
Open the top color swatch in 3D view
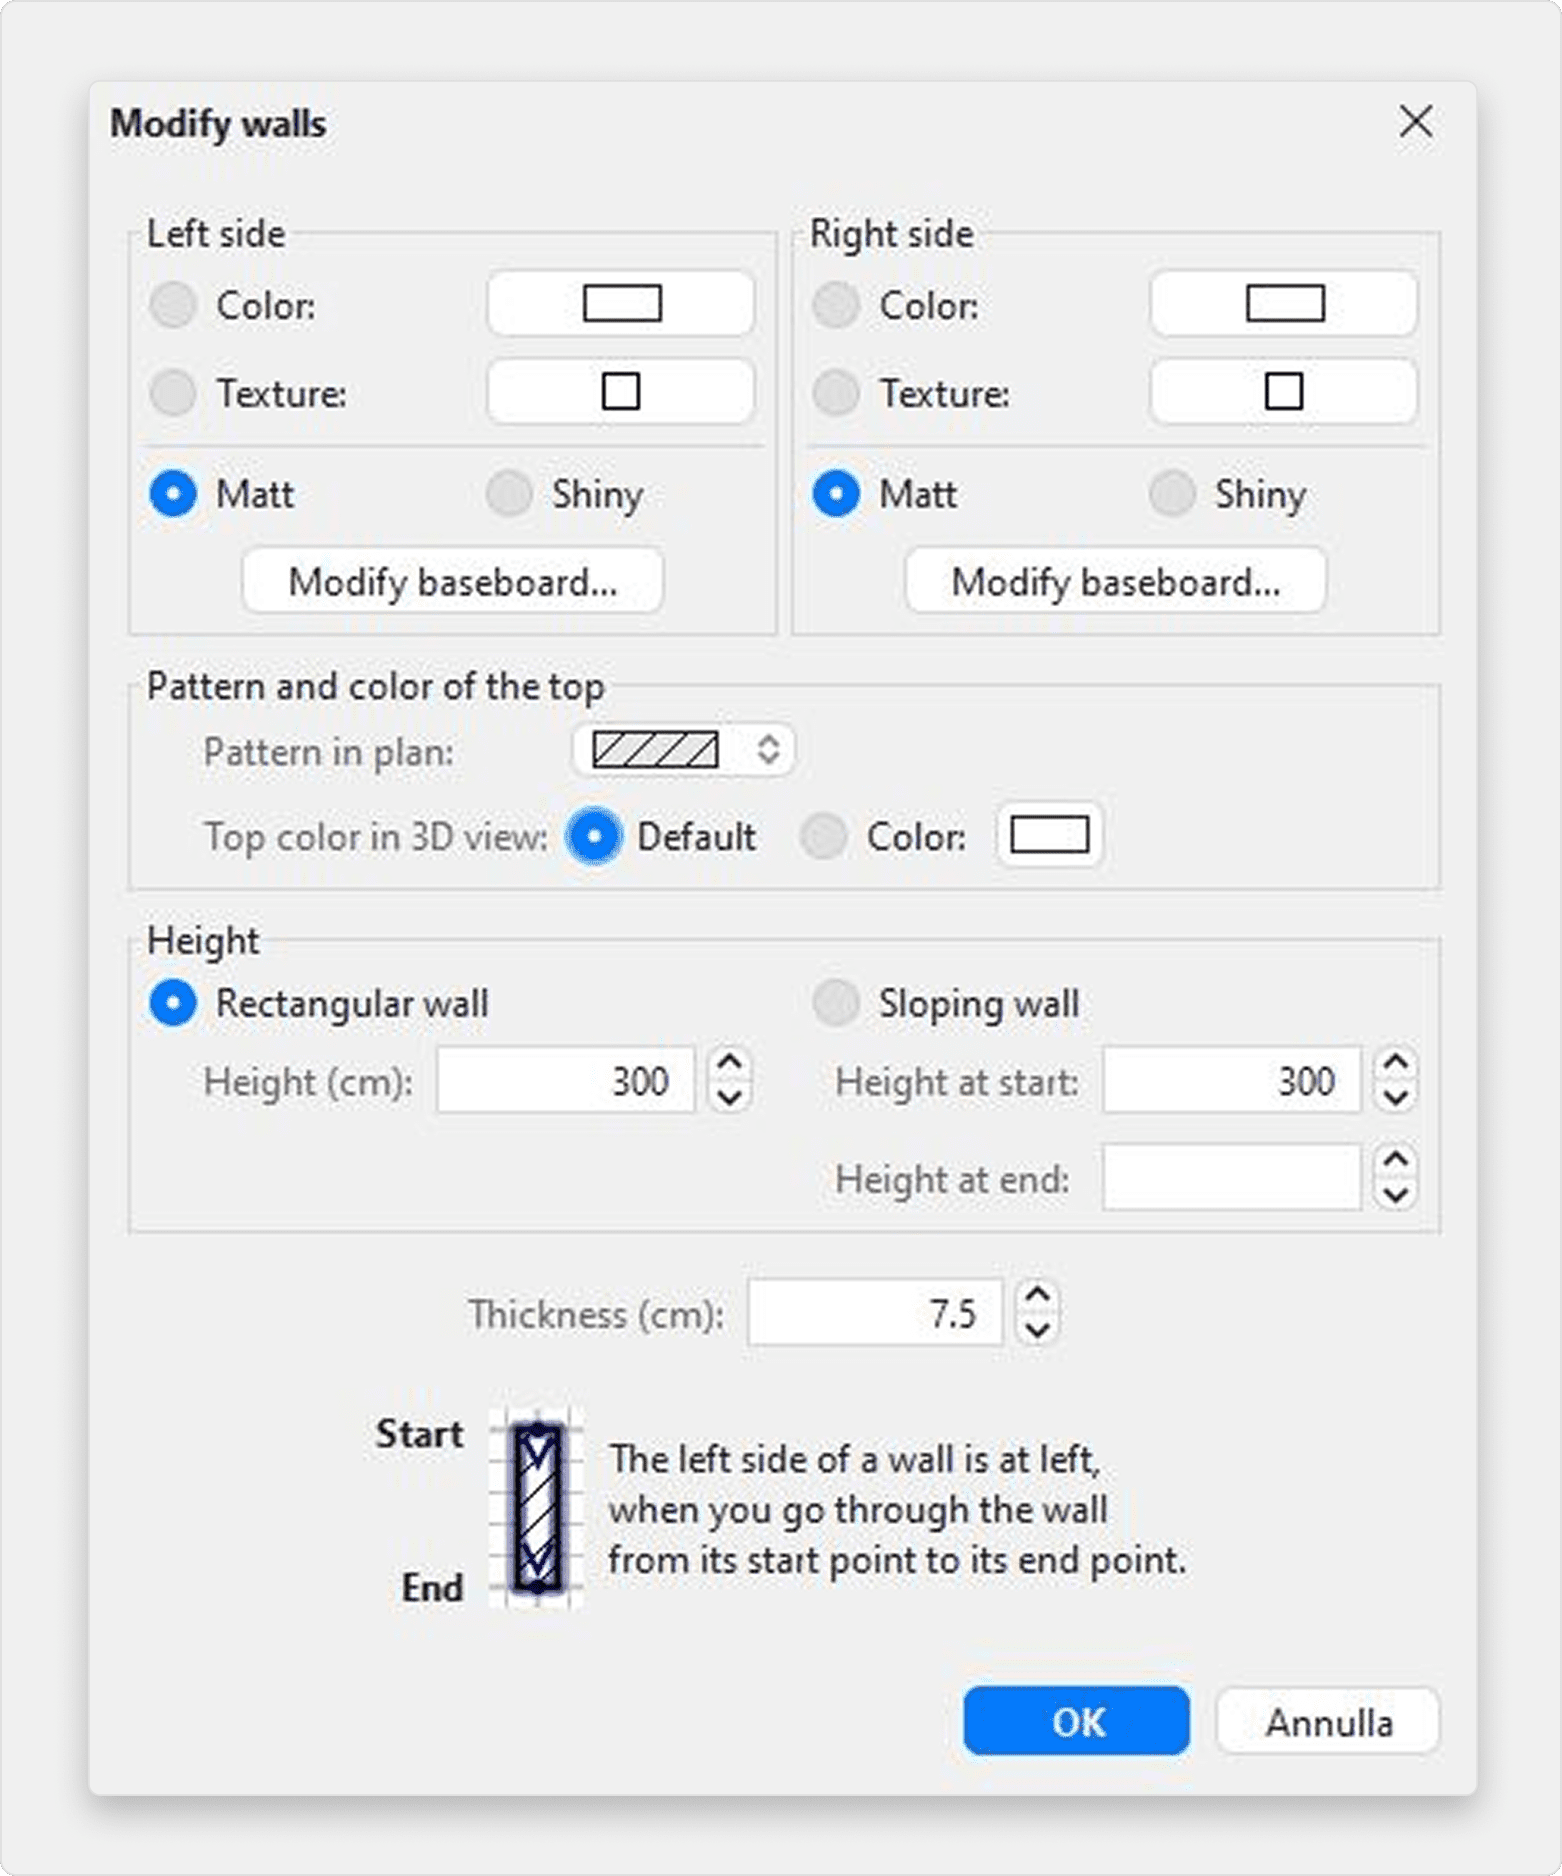1049,836
